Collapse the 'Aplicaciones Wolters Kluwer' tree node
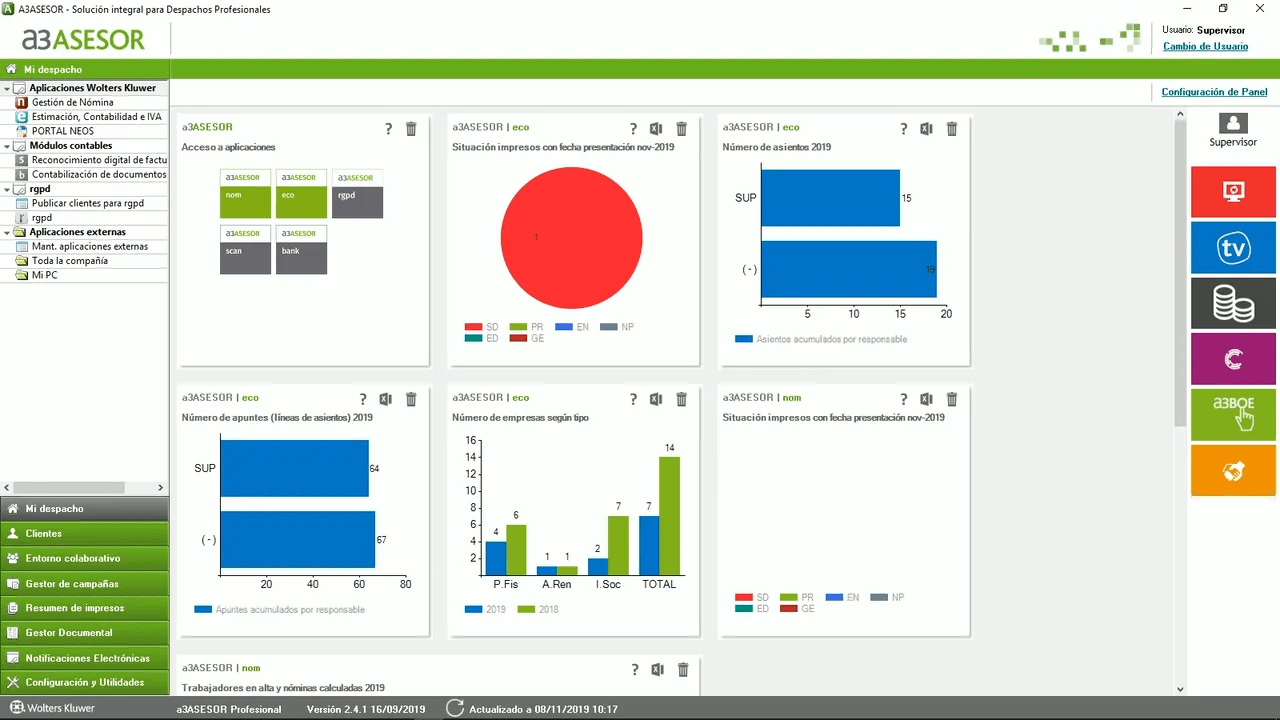This screenshot has height=720, width=1280. 7,89
